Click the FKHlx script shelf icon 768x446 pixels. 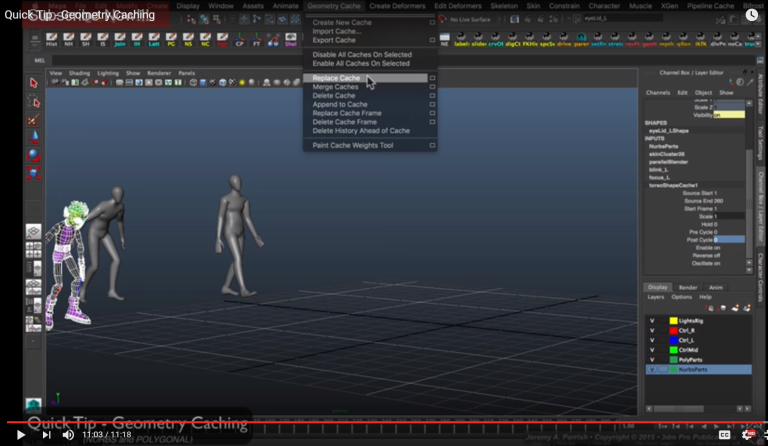(x=529, y=40)
